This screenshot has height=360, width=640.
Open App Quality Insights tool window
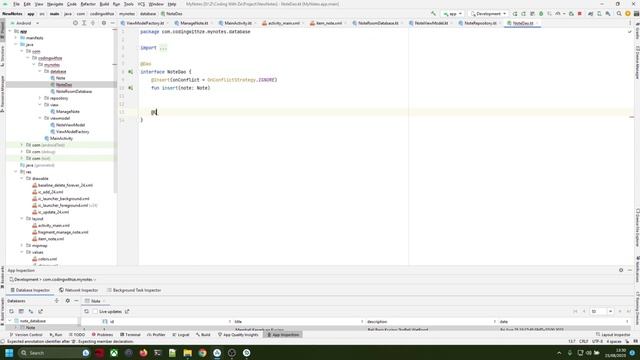tap(238, 335)
